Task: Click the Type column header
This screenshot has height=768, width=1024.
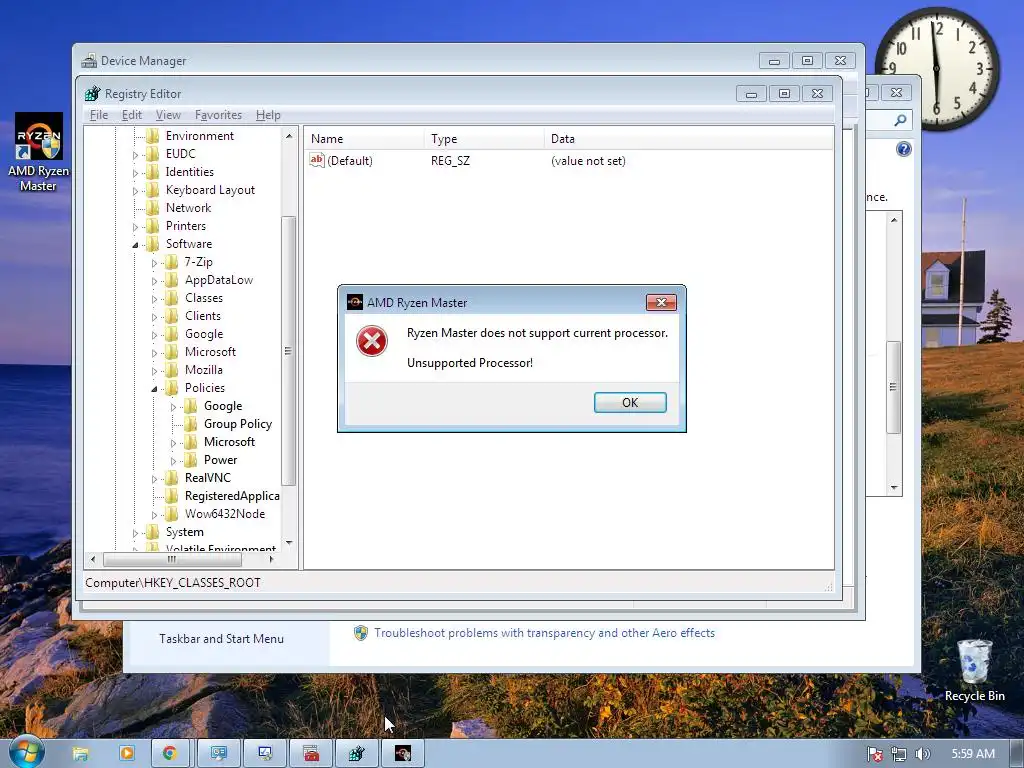Action: pos(485,138)
